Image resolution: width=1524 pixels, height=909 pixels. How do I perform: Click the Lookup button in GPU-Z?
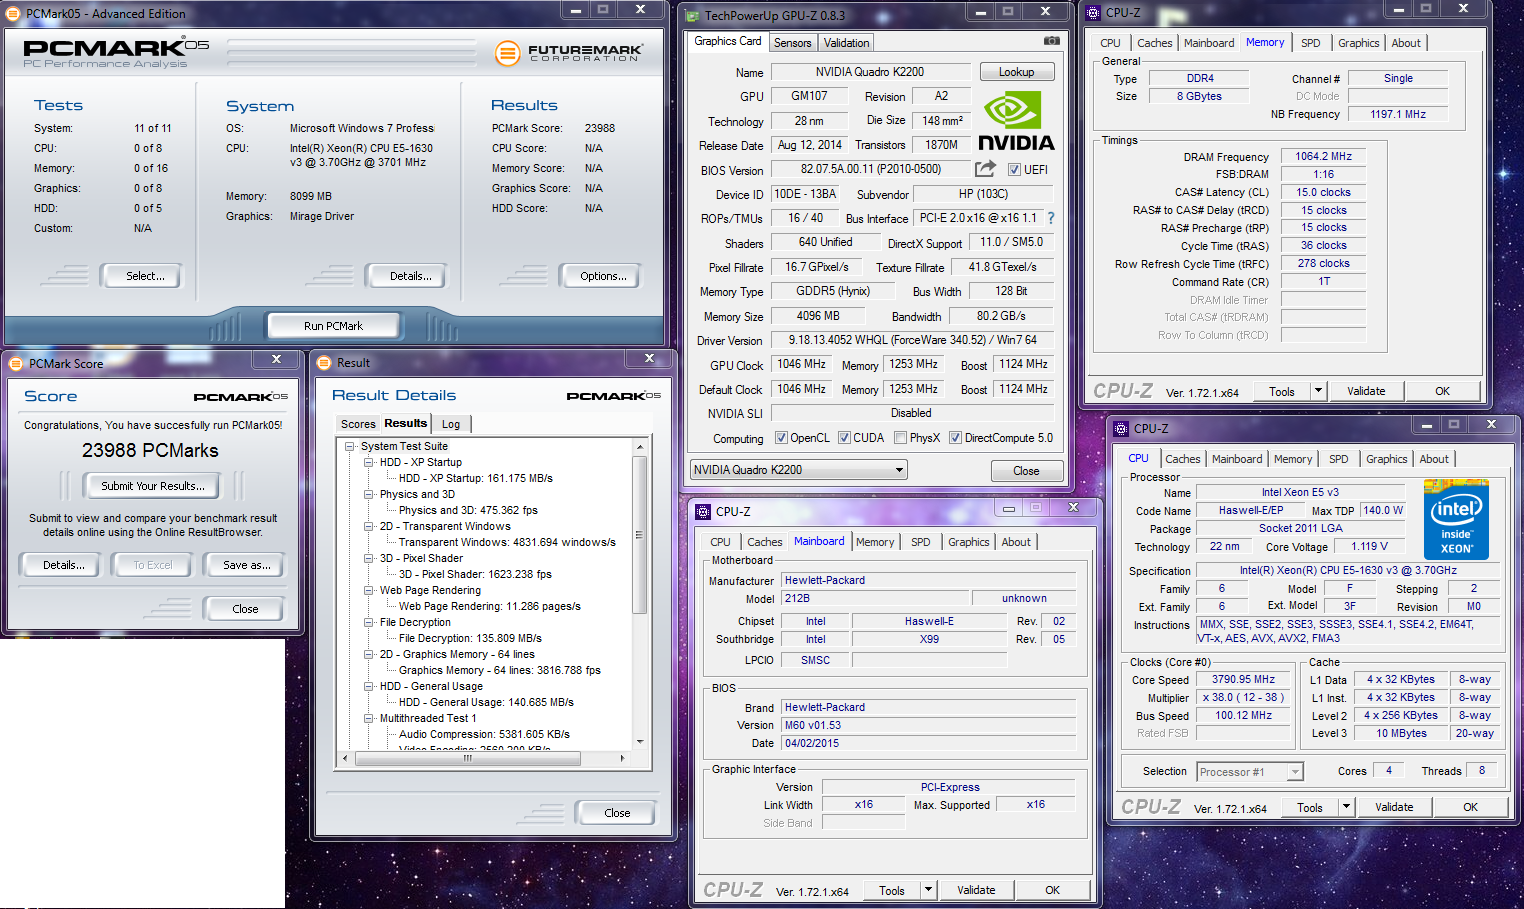[1016, 72]
